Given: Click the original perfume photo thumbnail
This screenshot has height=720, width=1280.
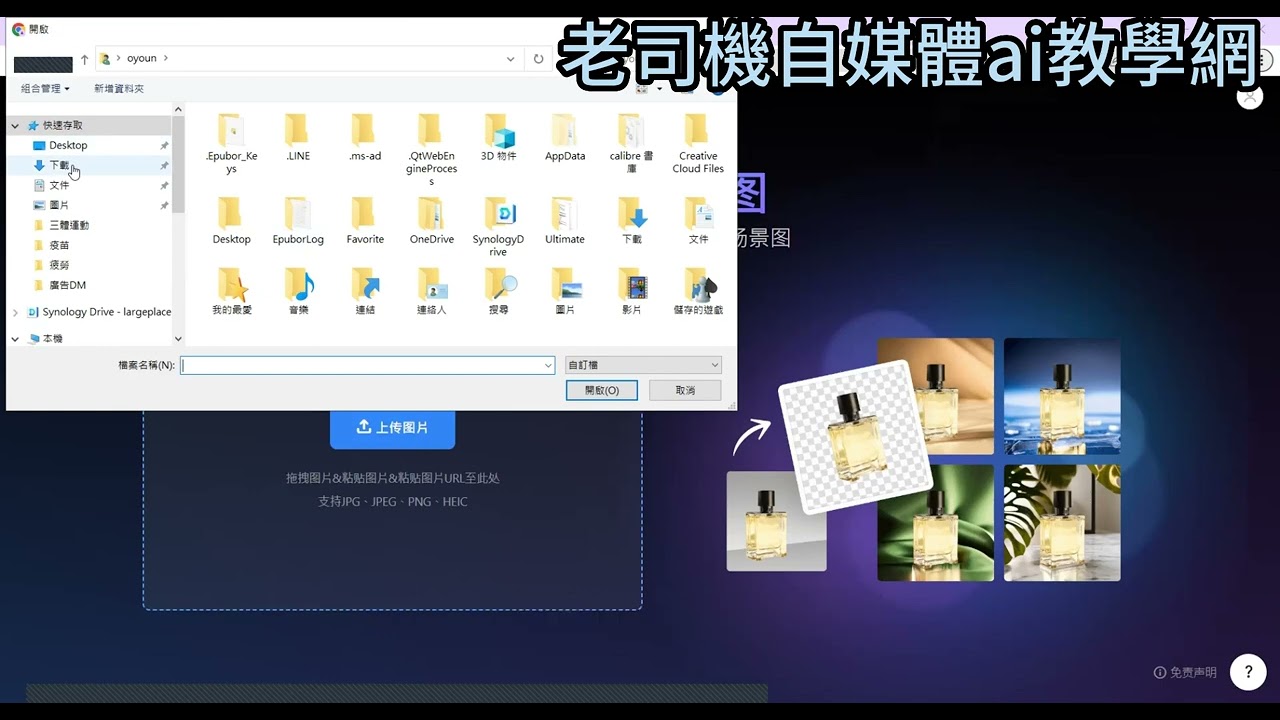Looking at the screenshot, I should tap(777, 521).
